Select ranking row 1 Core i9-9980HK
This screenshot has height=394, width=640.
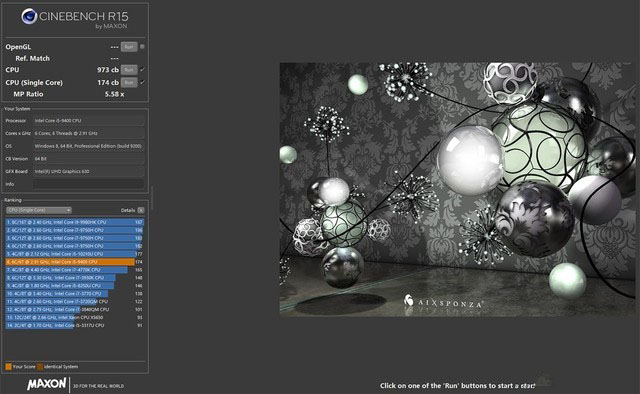[75, 222]
